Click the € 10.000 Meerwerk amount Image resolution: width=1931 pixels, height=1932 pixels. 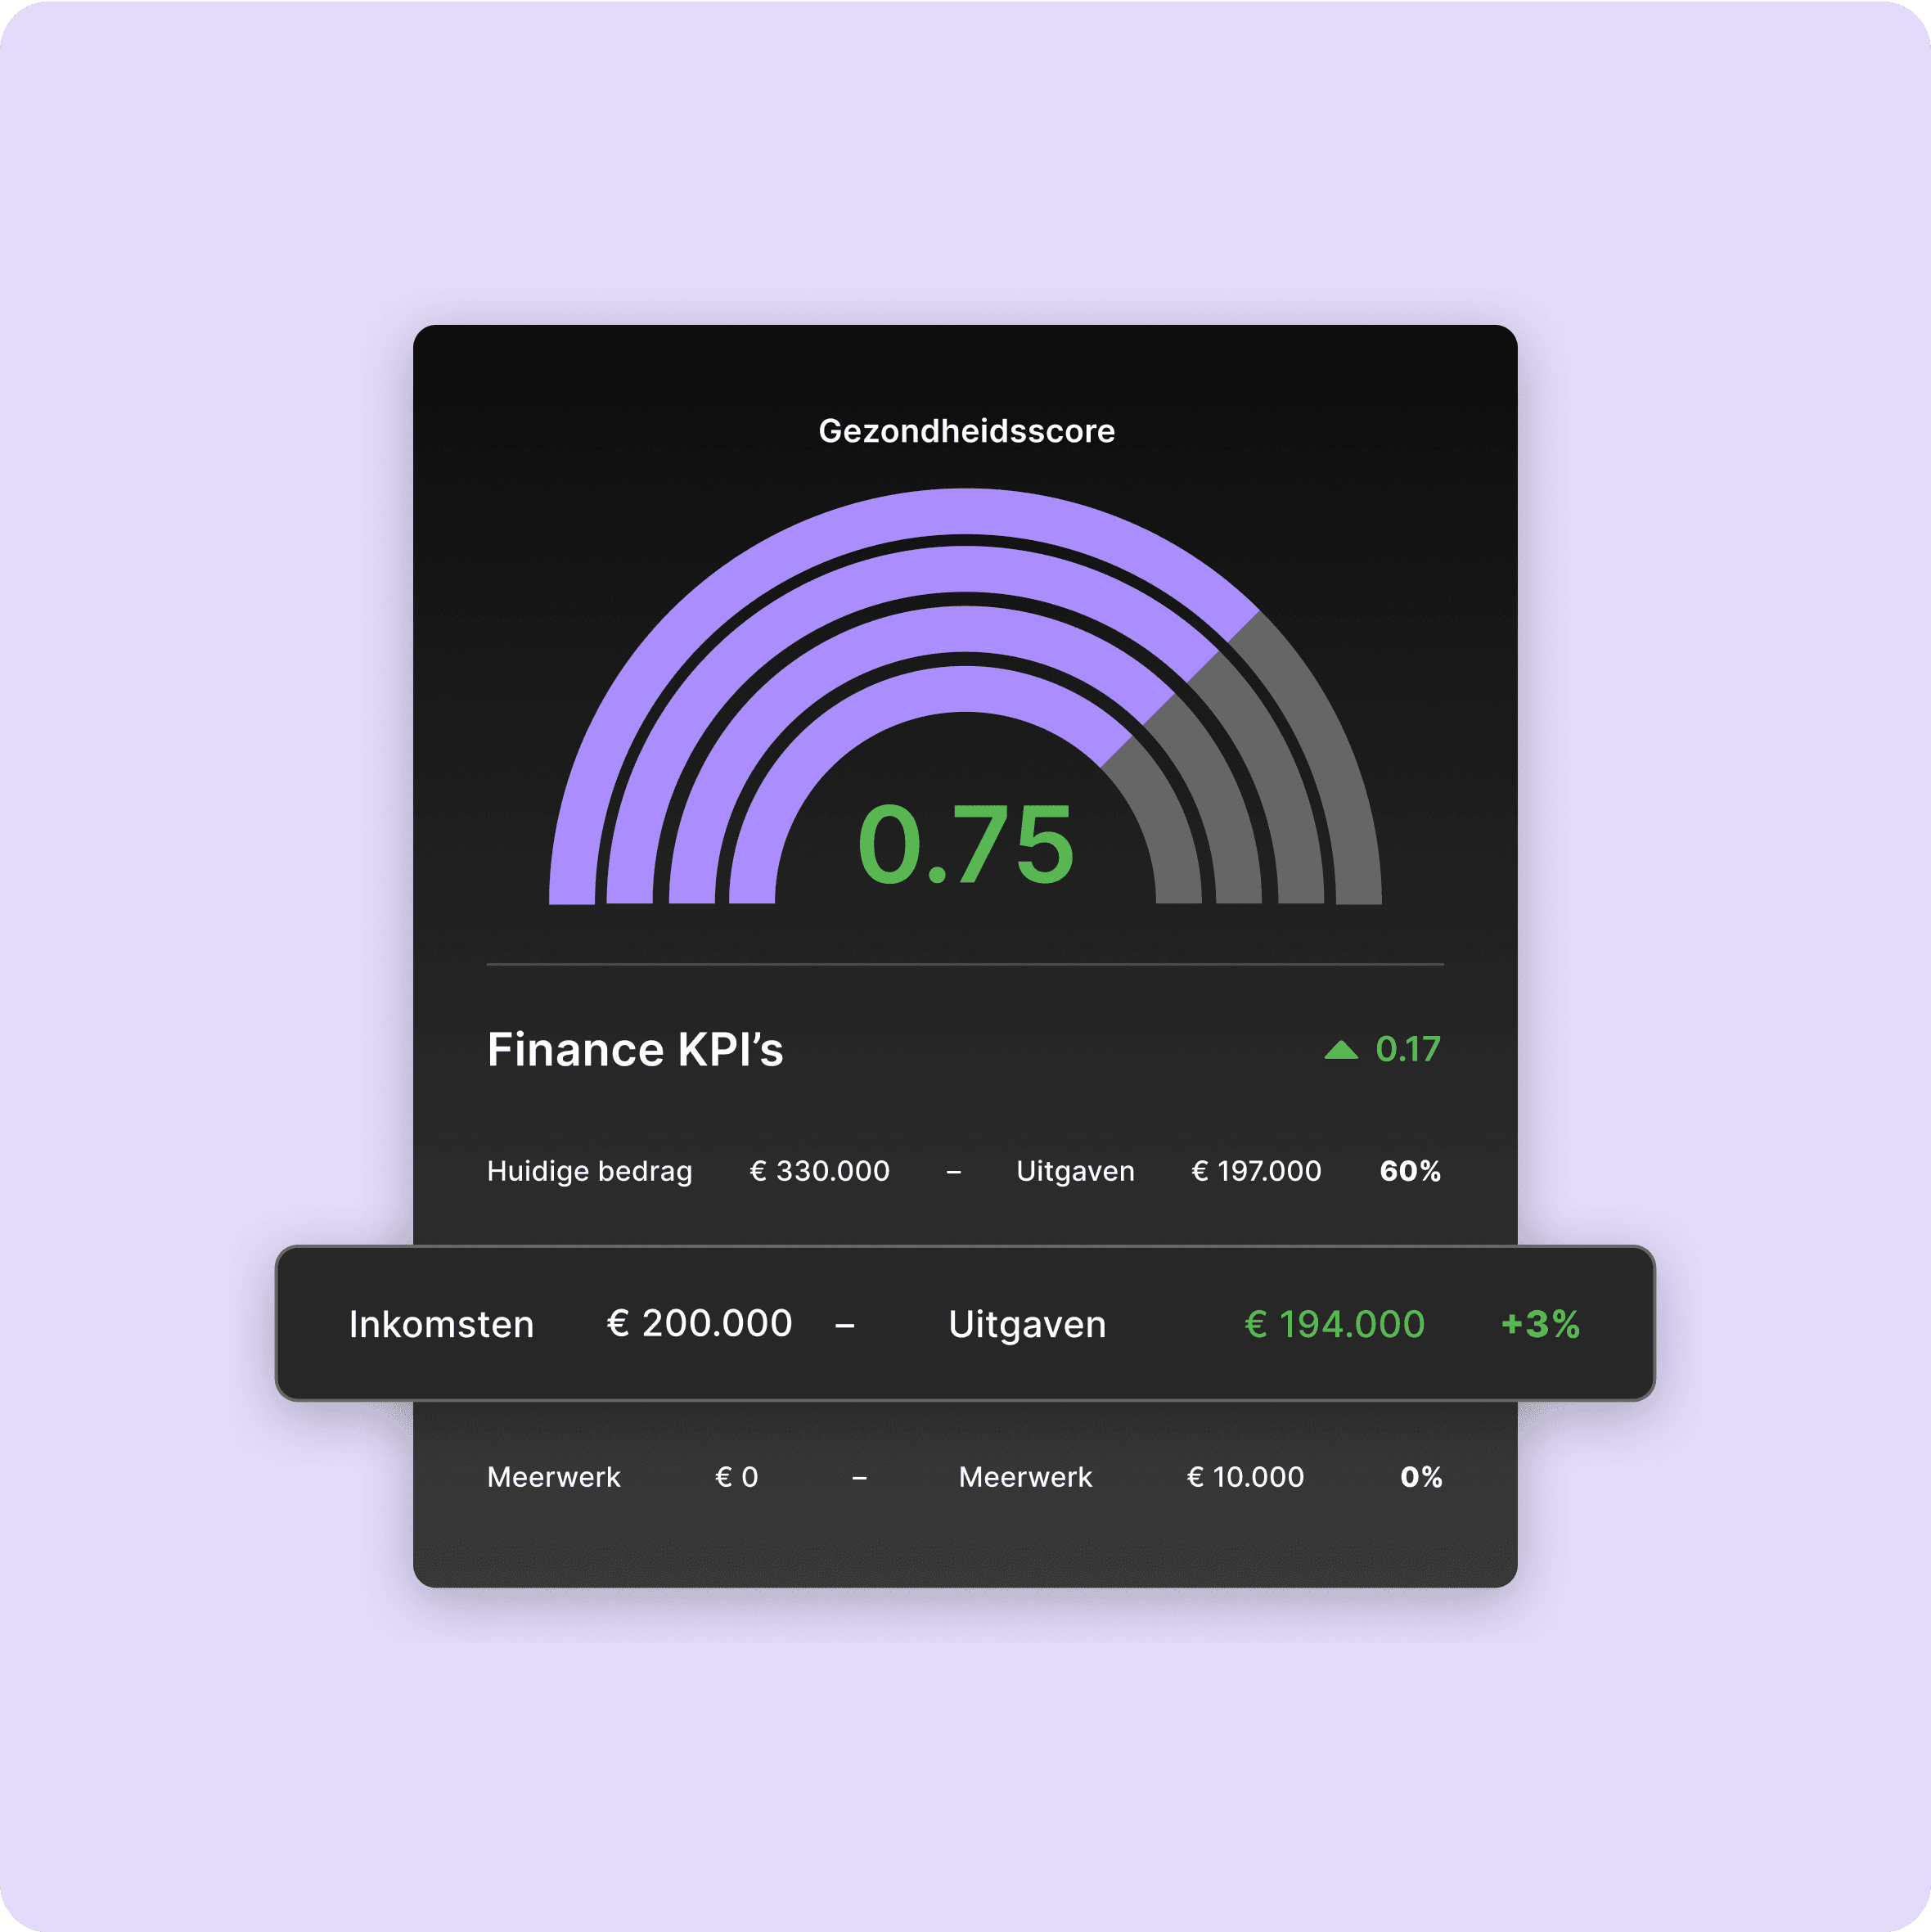click(x=1245, y=1477)
